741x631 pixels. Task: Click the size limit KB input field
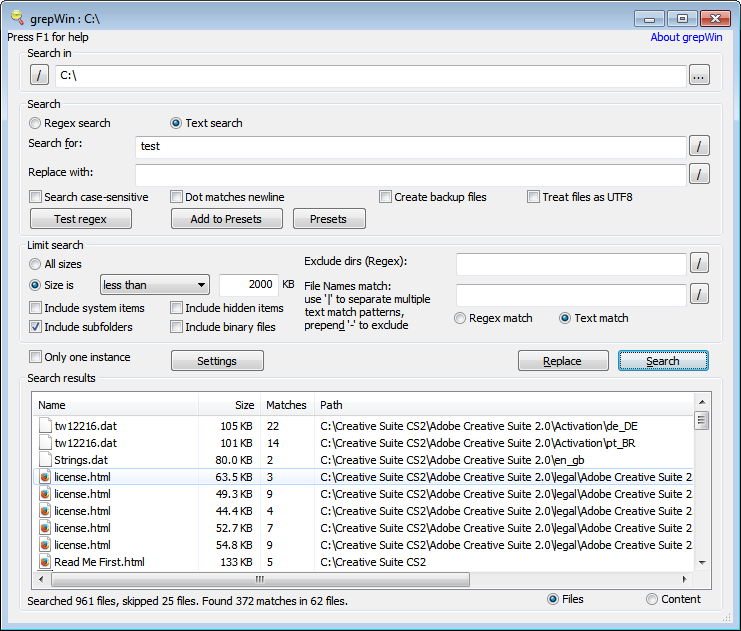point(248,285)
